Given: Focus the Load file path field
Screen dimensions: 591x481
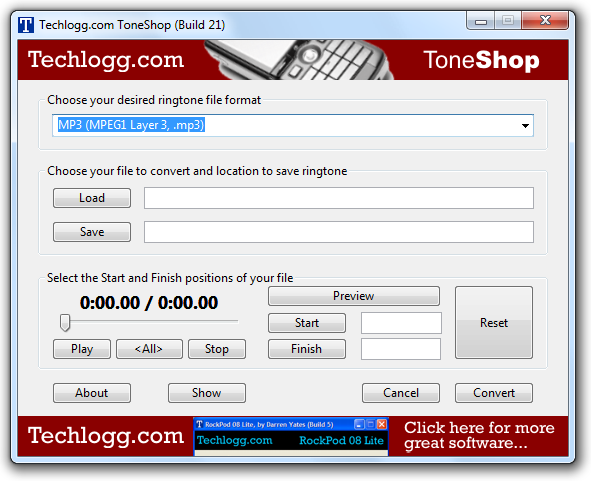Looking at the screenshot, I should pyautogui.click(x=338, y=198).
